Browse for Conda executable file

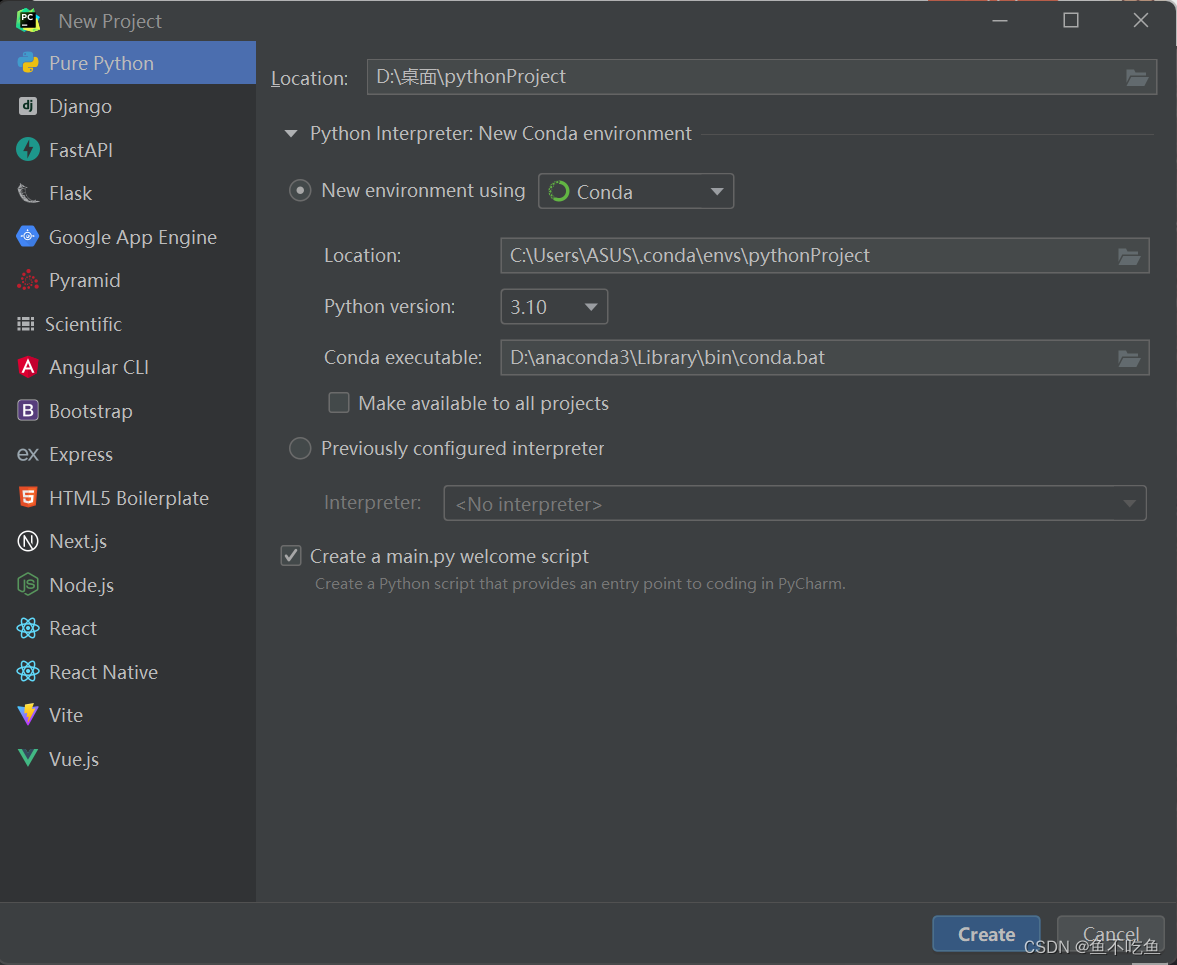pyautogui.click(x=1129, y=359)
